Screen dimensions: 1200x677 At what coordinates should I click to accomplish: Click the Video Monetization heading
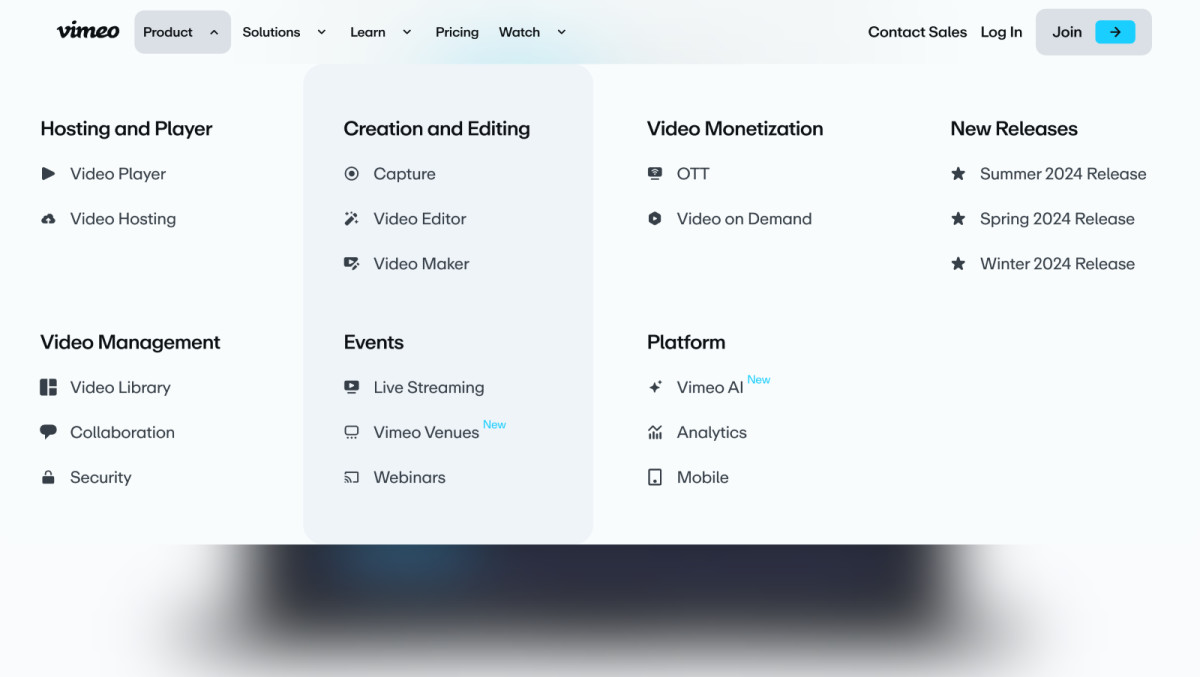(x=735, y=129)
